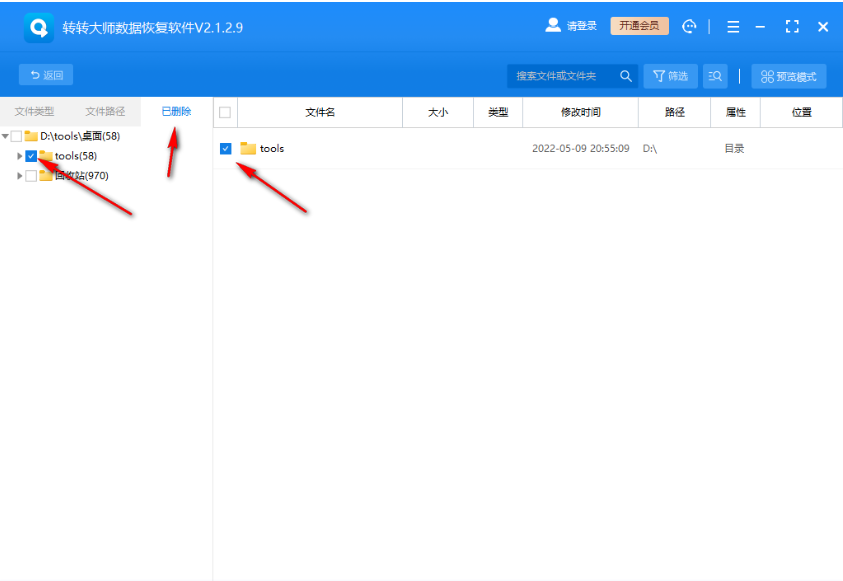Minimize the data recovery window
Viewport: 843px width, 581px height.
(x=760, y=27)
